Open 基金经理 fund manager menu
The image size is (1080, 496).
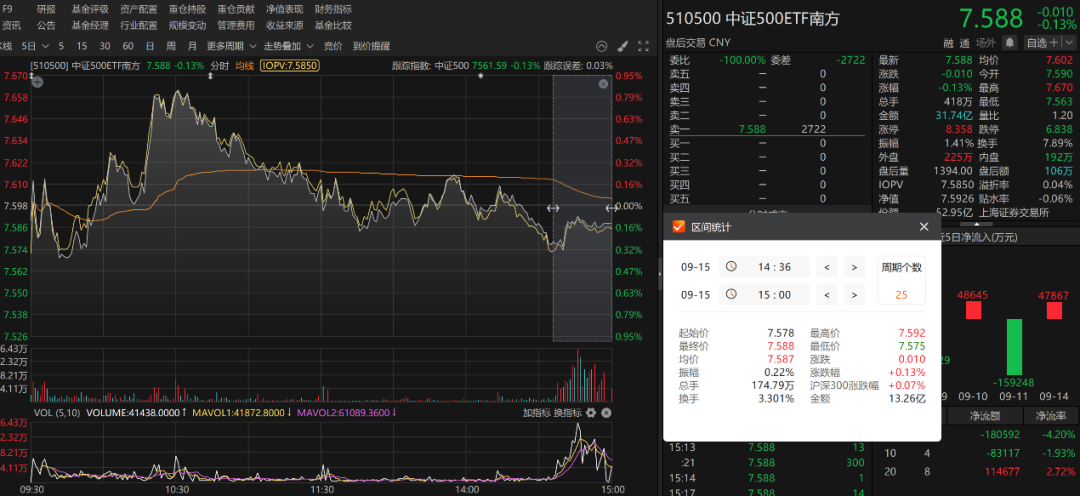coord(90,25)
